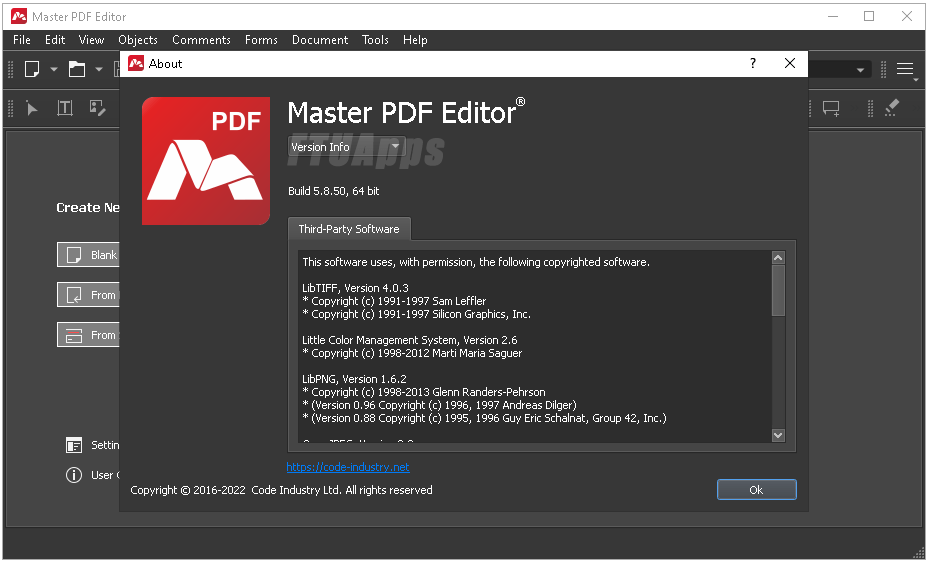Click the From scanner button
Screen dimensions: 928x562
[89, 335]
